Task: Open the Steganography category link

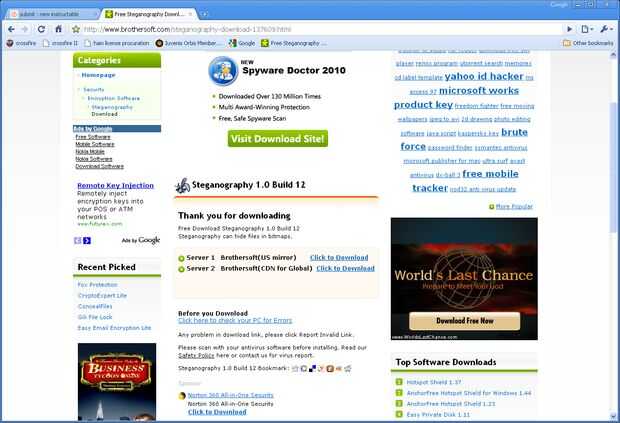Action: (x=112, y=107)
